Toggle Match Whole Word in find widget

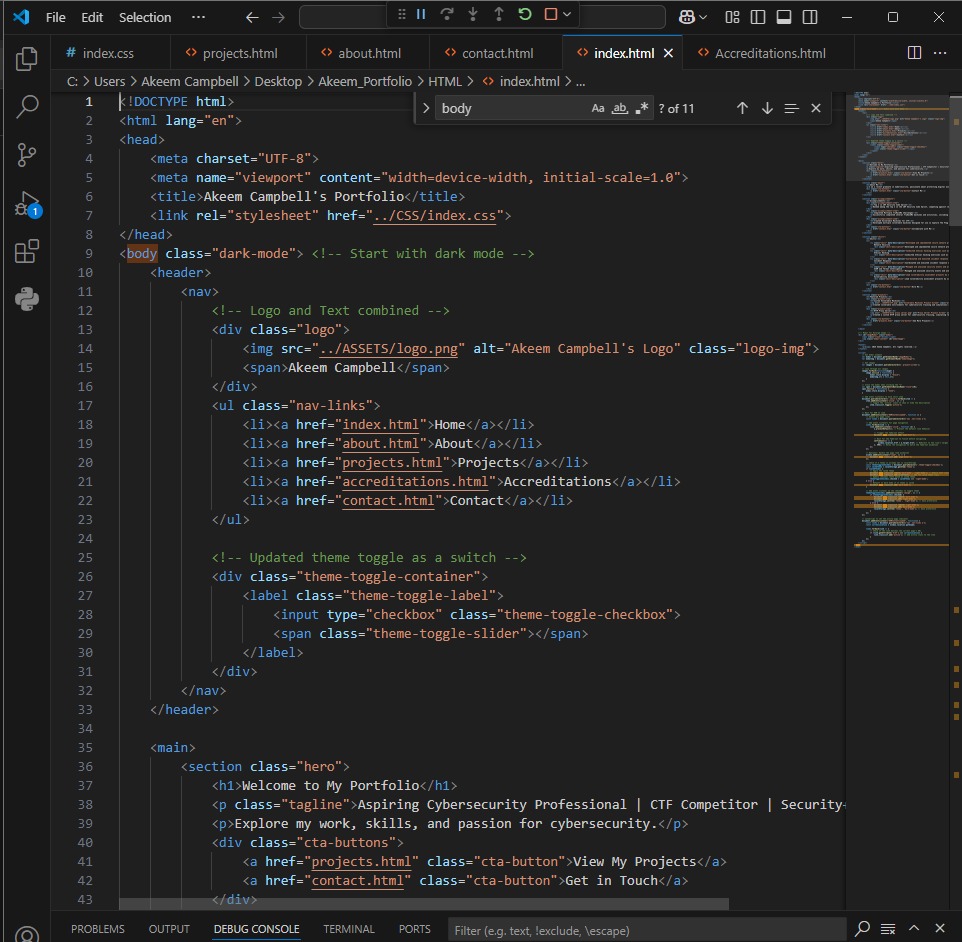(x=620, y=109)
